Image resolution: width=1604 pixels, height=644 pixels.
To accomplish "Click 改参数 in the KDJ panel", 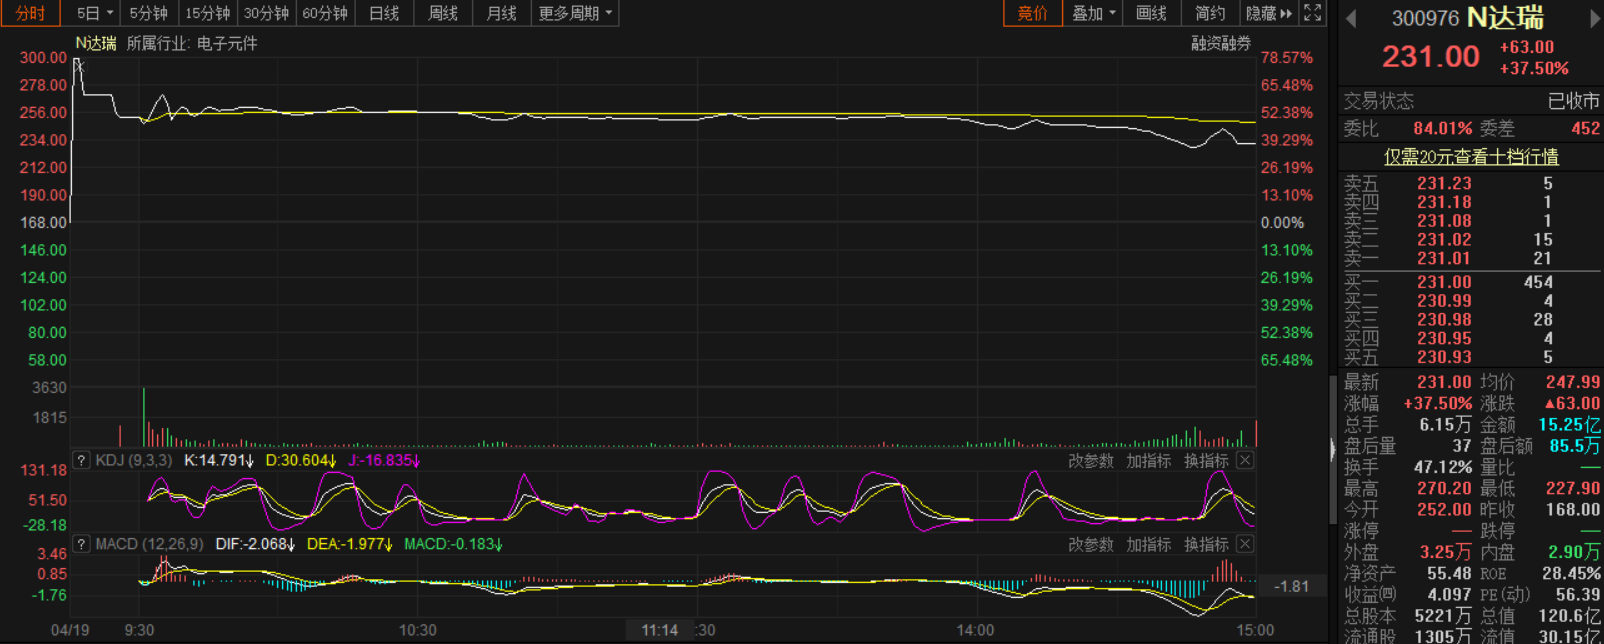I will pos(1090,461).
